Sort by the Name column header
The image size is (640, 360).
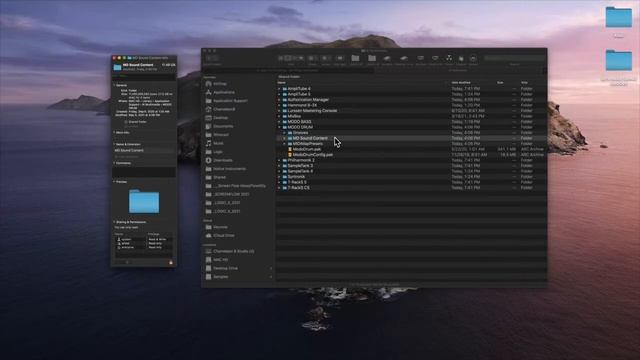(x=282, y=83)
